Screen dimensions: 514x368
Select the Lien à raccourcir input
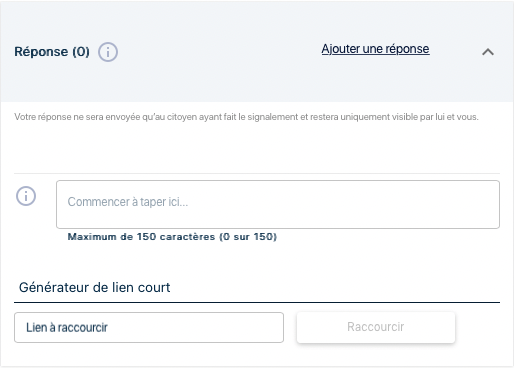[x=149, y=327]
